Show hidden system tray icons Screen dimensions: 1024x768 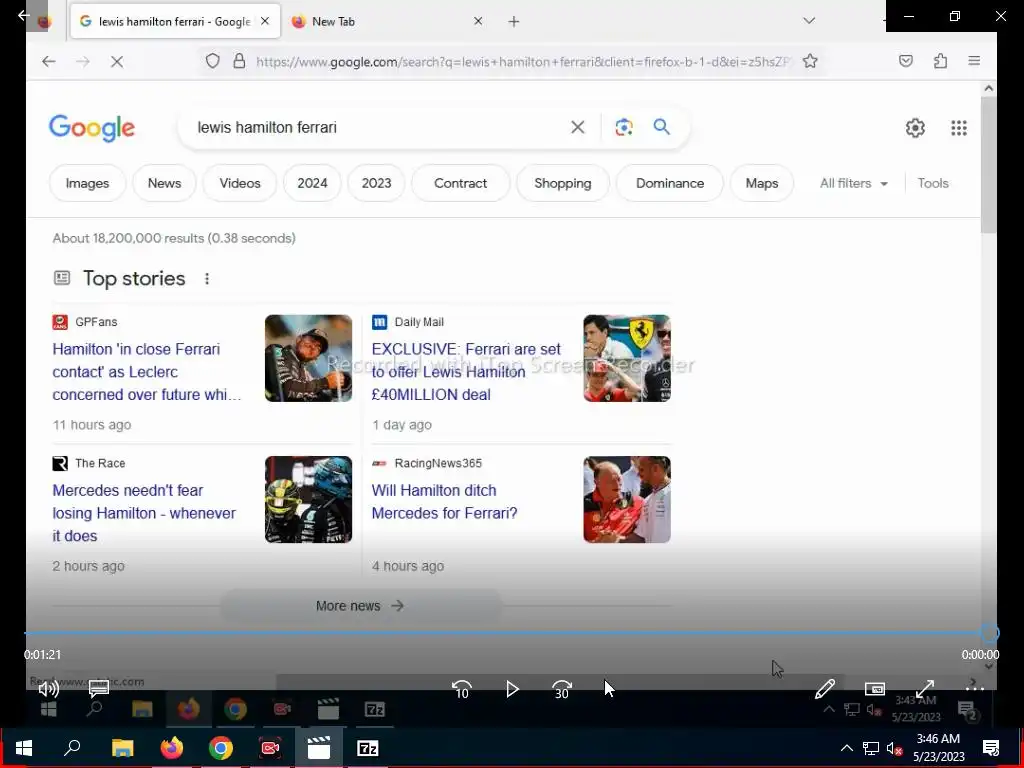[846, 748]
